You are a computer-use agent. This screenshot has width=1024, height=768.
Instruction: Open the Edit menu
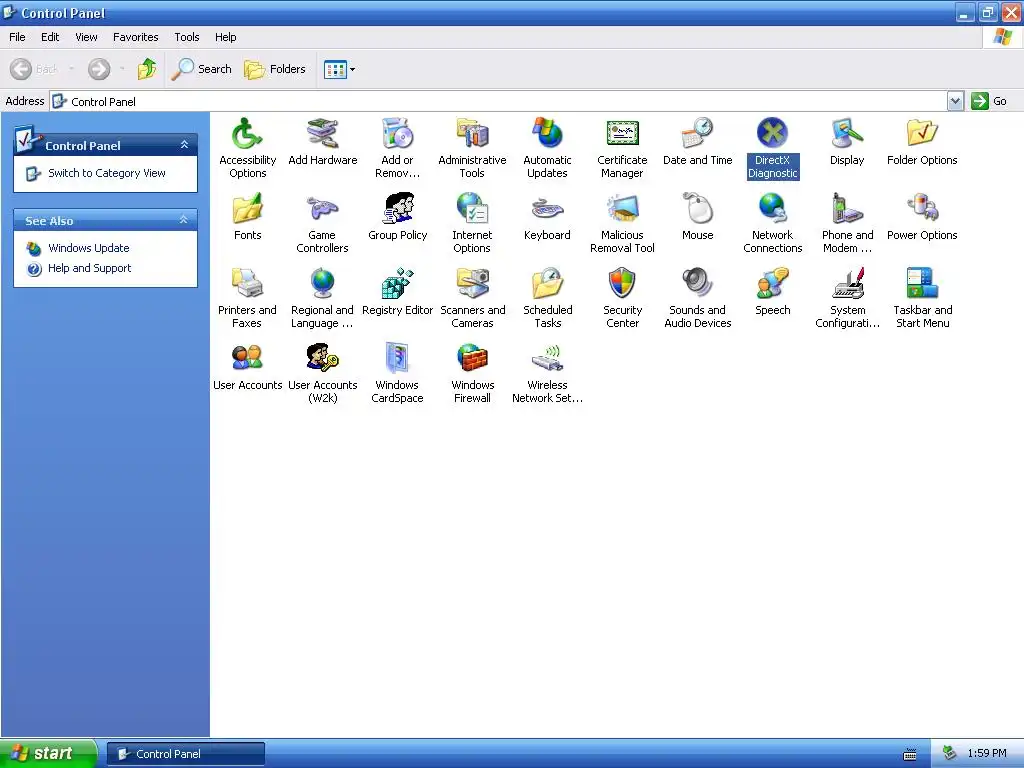(x=50, y=37)
